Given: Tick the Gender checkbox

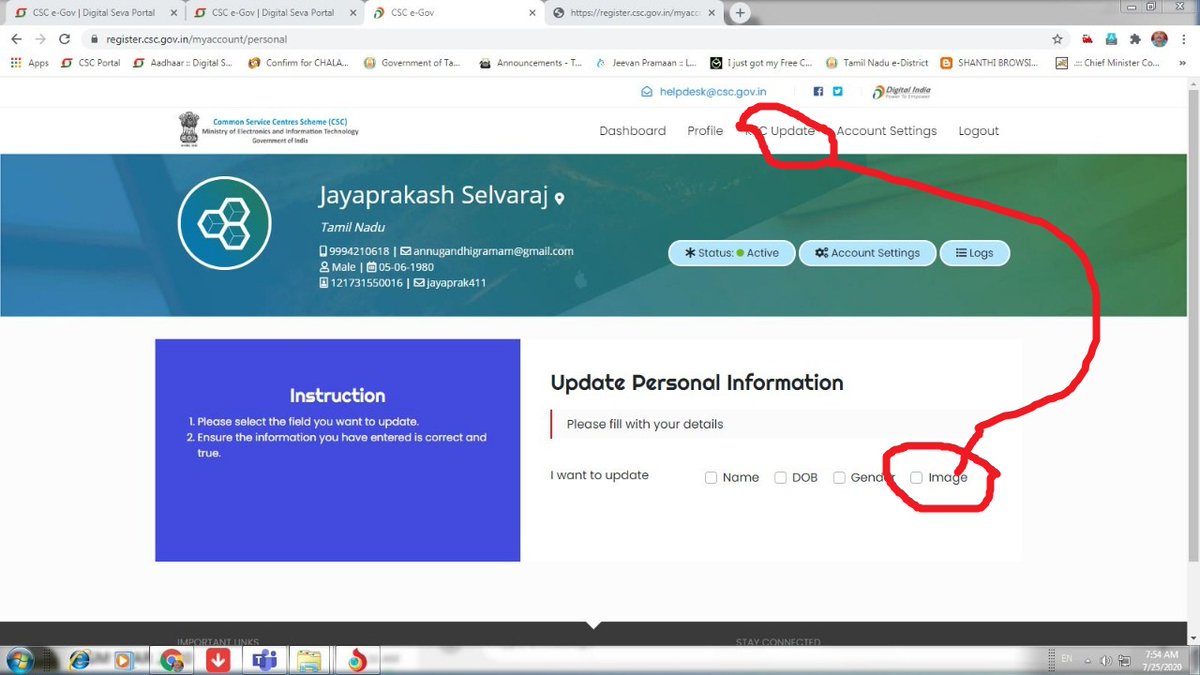Looking at the screenshot, I should pos(840,478).
